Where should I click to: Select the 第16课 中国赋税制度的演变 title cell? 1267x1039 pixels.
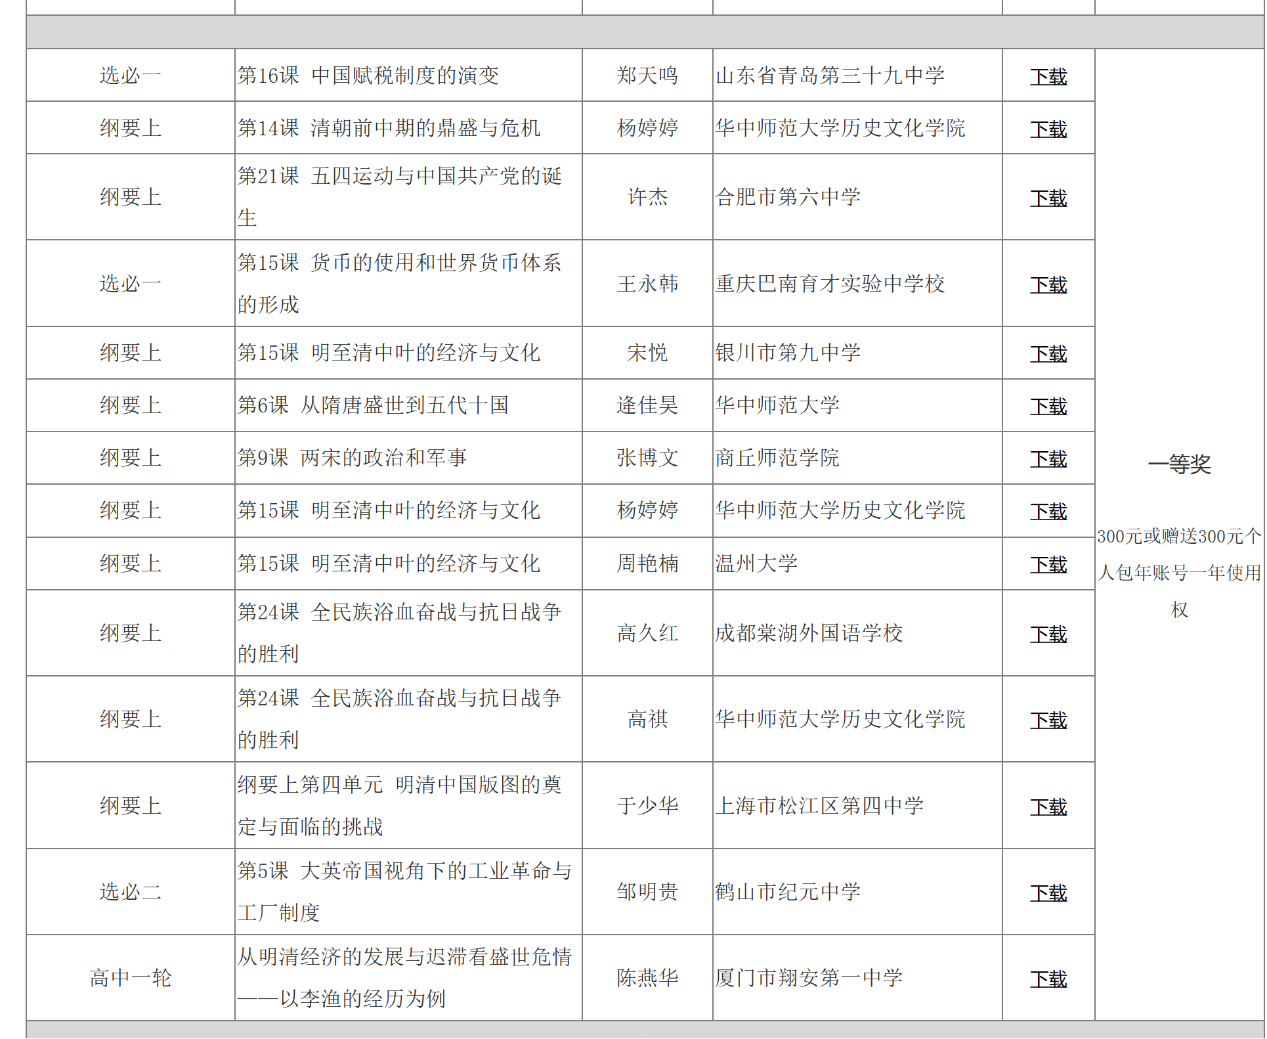(368, 76)
